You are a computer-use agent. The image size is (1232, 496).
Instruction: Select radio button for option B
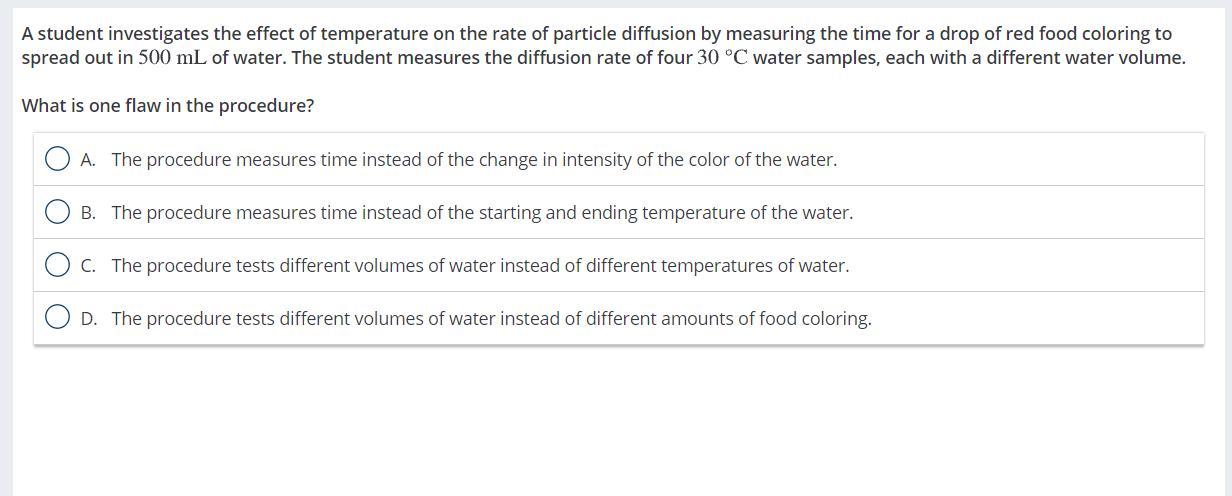(x=58, y=212)
